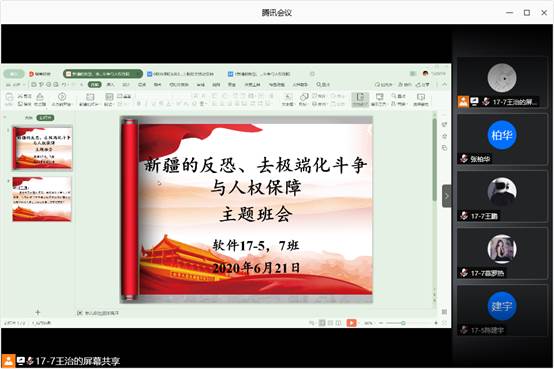The height and width of the screenshot is (369, 554).
Task: Select the 17-7王鹏 participant video tile
Action: [502, 196]
